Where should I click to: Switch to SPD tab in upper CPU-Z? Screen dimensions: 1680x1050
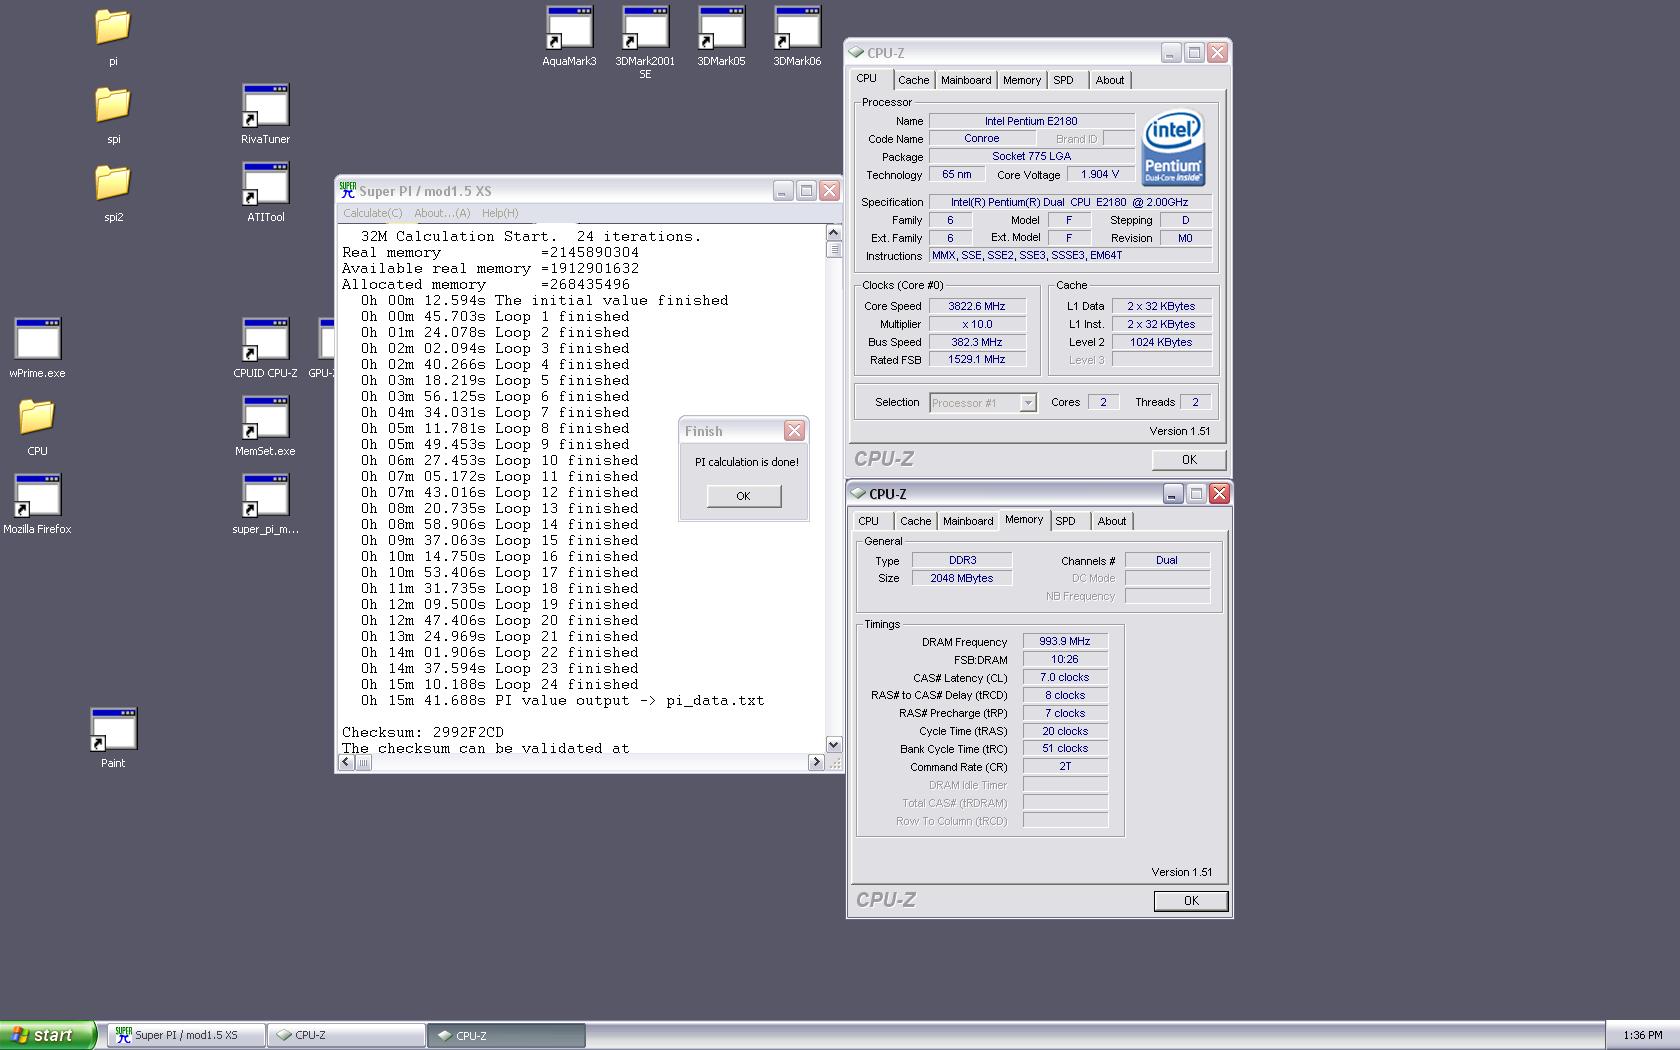click(1064, 80)
